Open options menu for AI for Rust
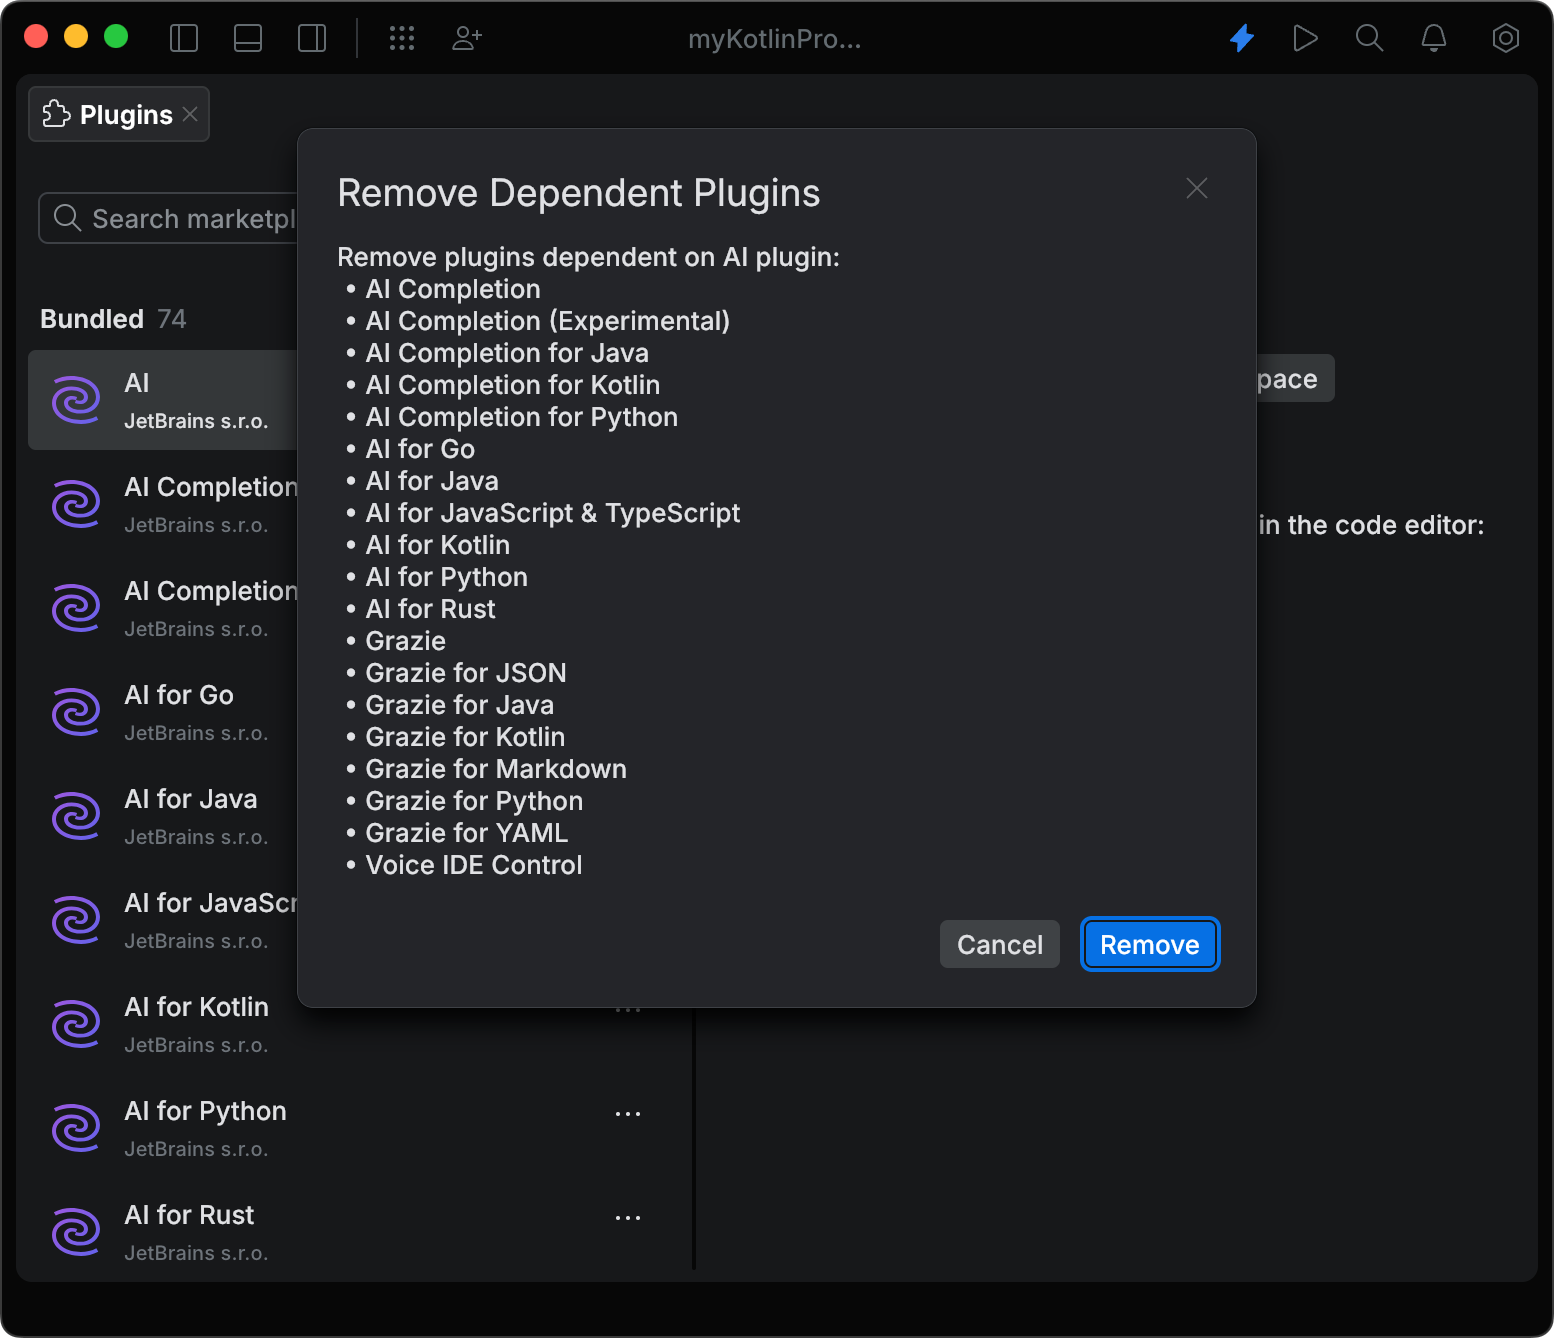Image resolution: width=1554 pixels, height=1338 pixels. [x=628, y=1217]
